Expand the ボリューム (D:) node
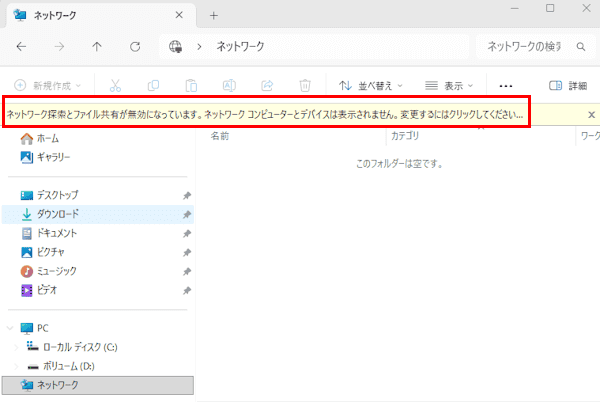Viewport: 600px width, 402px height. point(16,366)
